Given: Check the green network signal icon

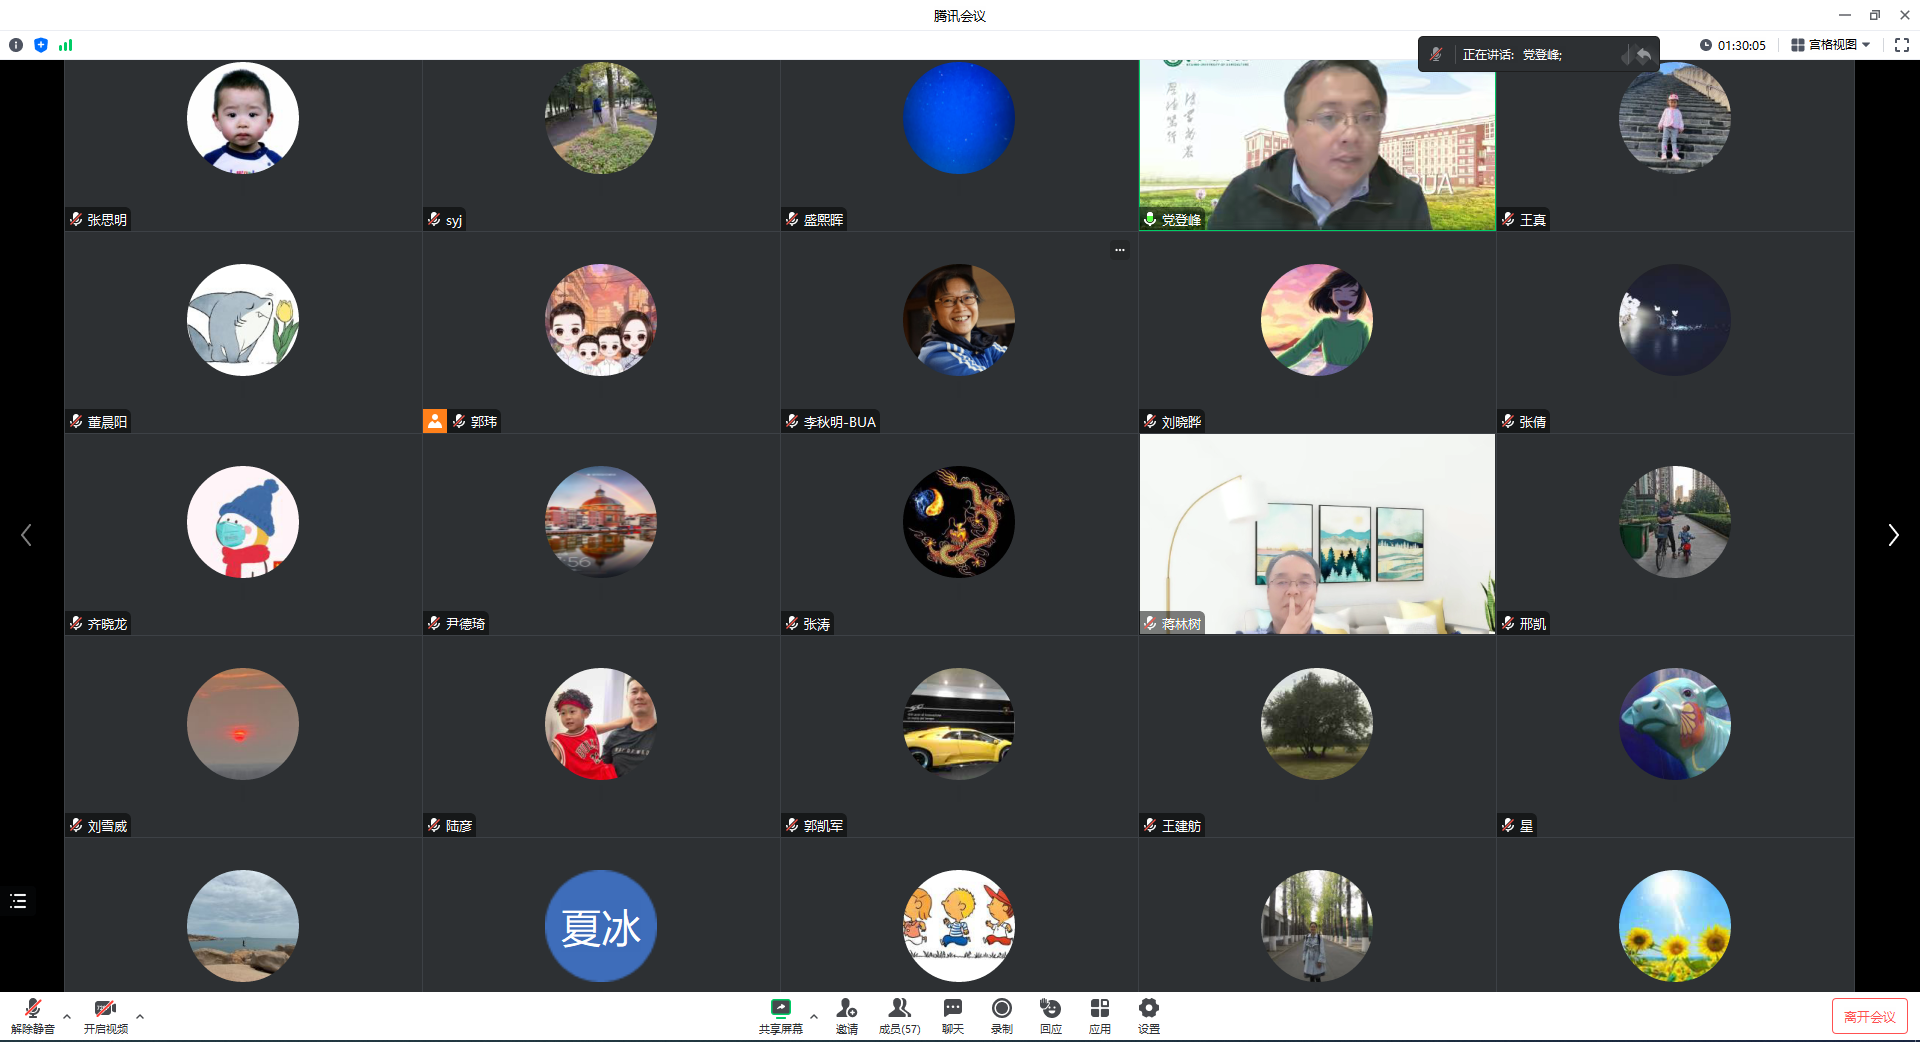Looking at the screenshot, I should coord(66,45).
